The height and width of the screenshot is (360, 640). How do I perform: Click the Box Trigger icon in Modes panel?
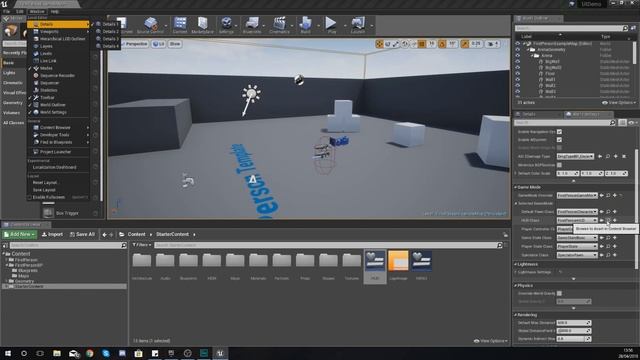(x=48, y=213)
